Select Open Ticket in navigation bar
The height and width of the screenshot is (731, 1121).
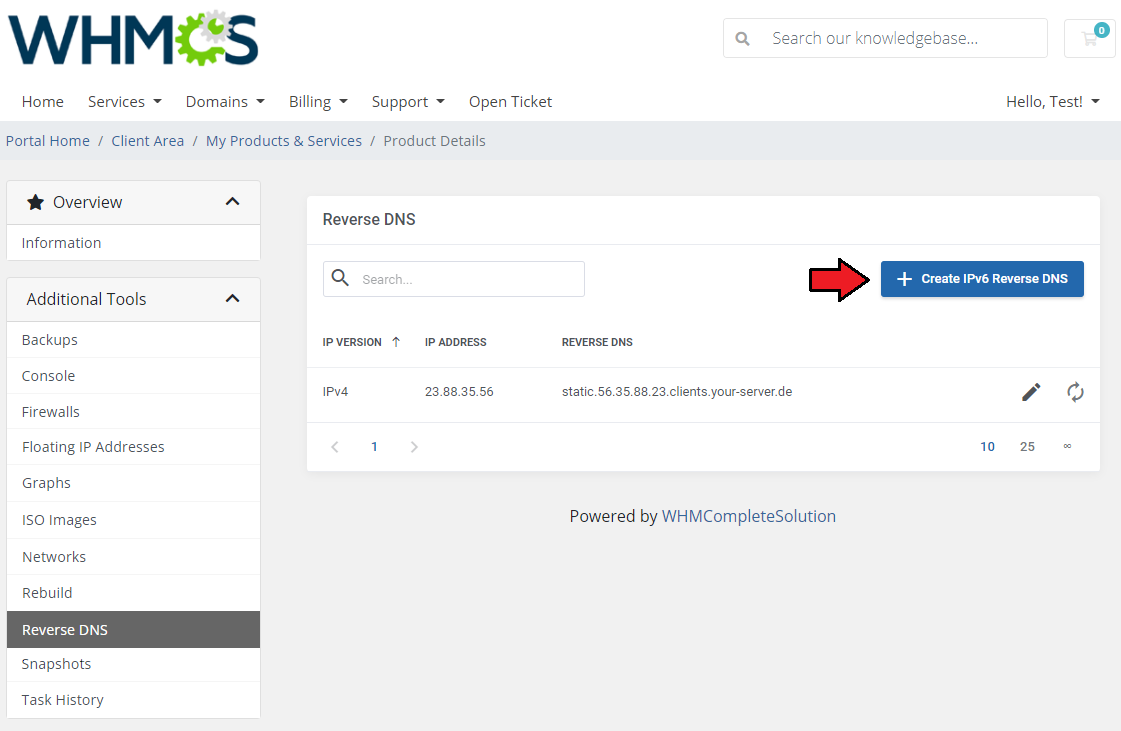point(510,102)
